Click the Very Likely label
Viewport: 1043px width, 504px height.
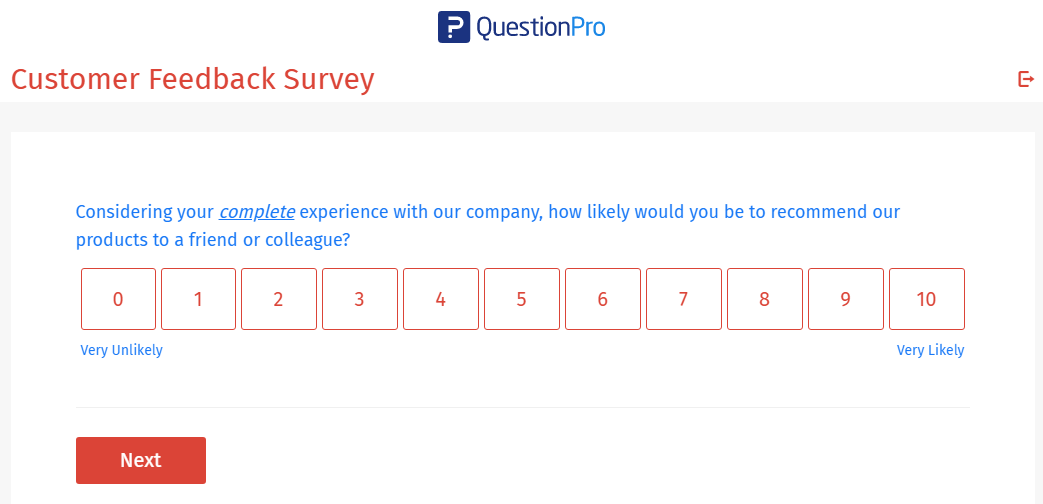tap(930, 350)
